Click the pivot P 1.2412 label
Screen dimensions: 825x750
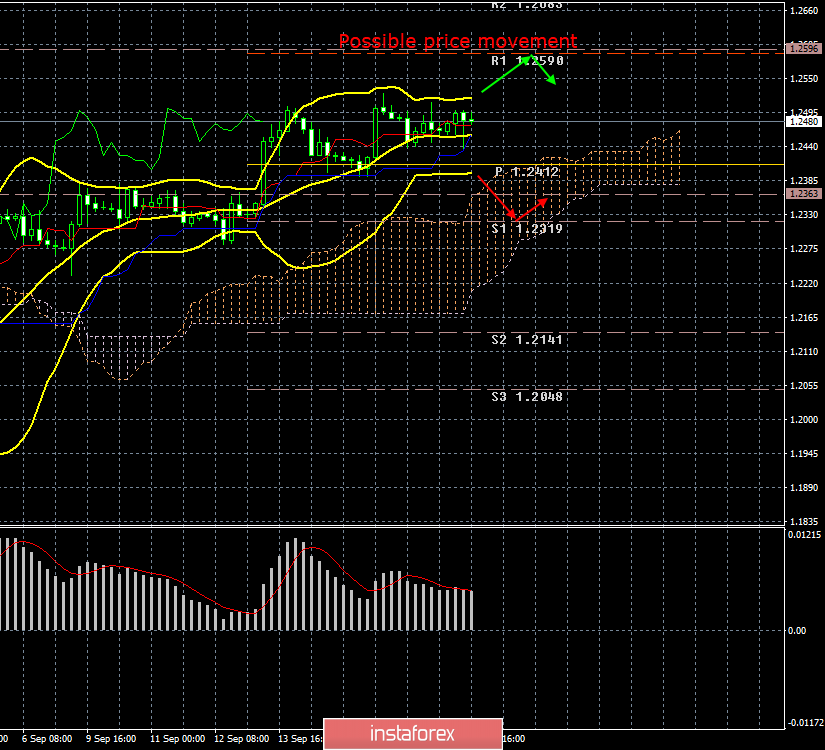[526, 172]
